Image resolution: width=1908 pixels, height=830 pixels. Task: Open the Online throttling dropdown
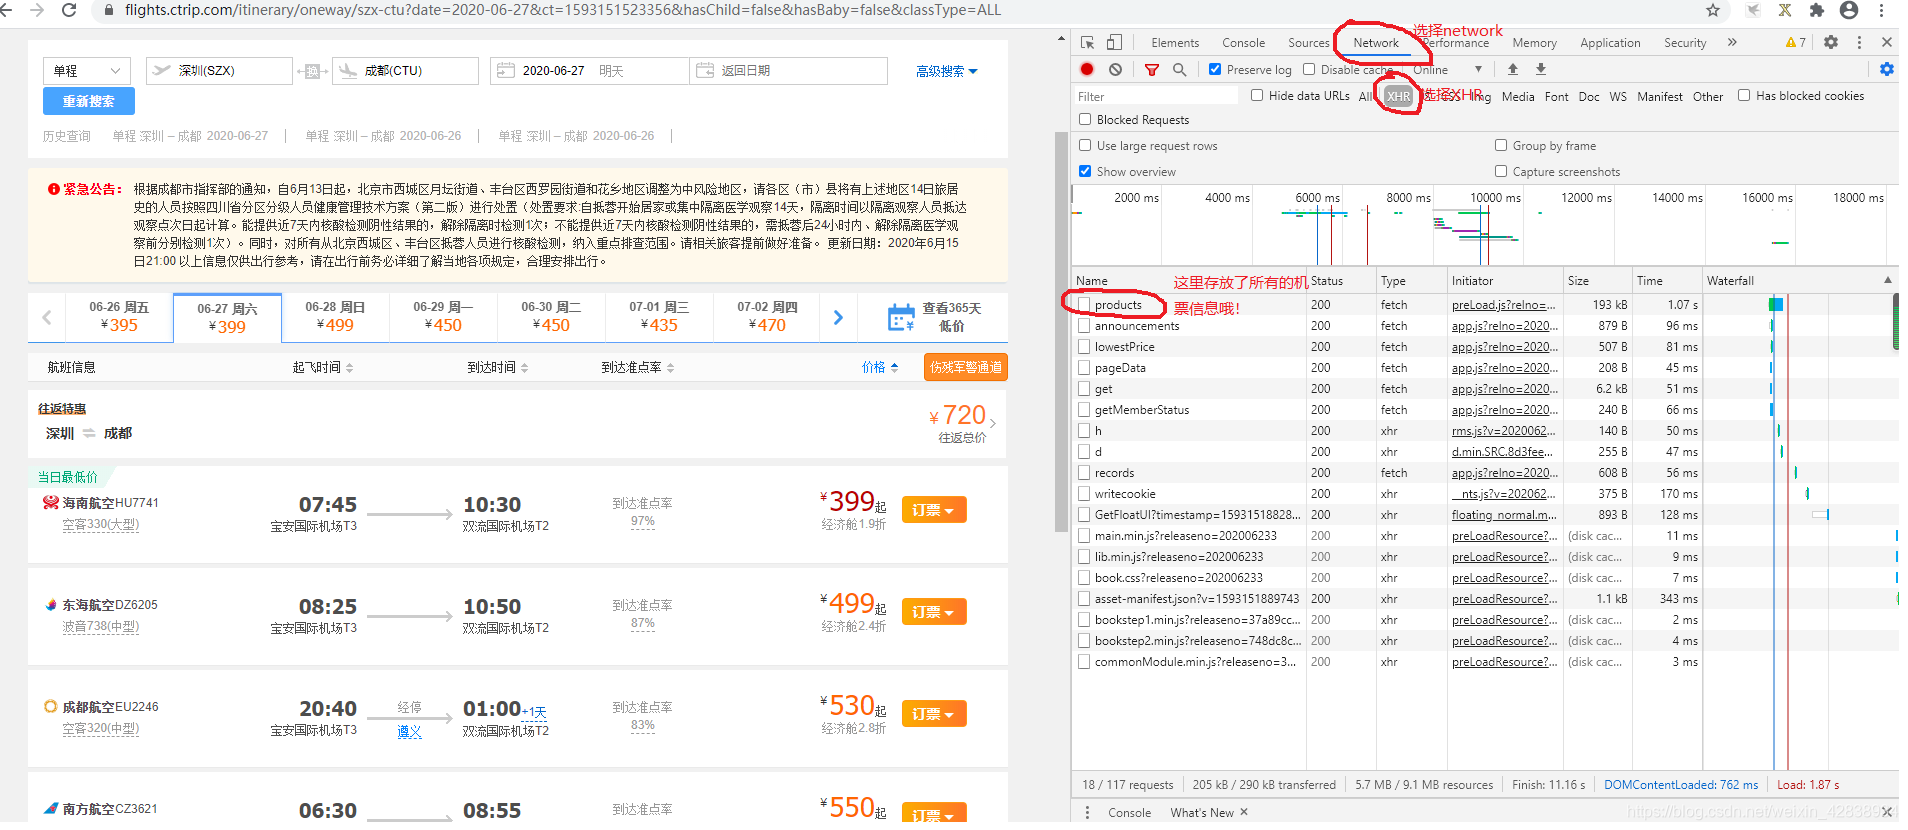point(1447,69)
